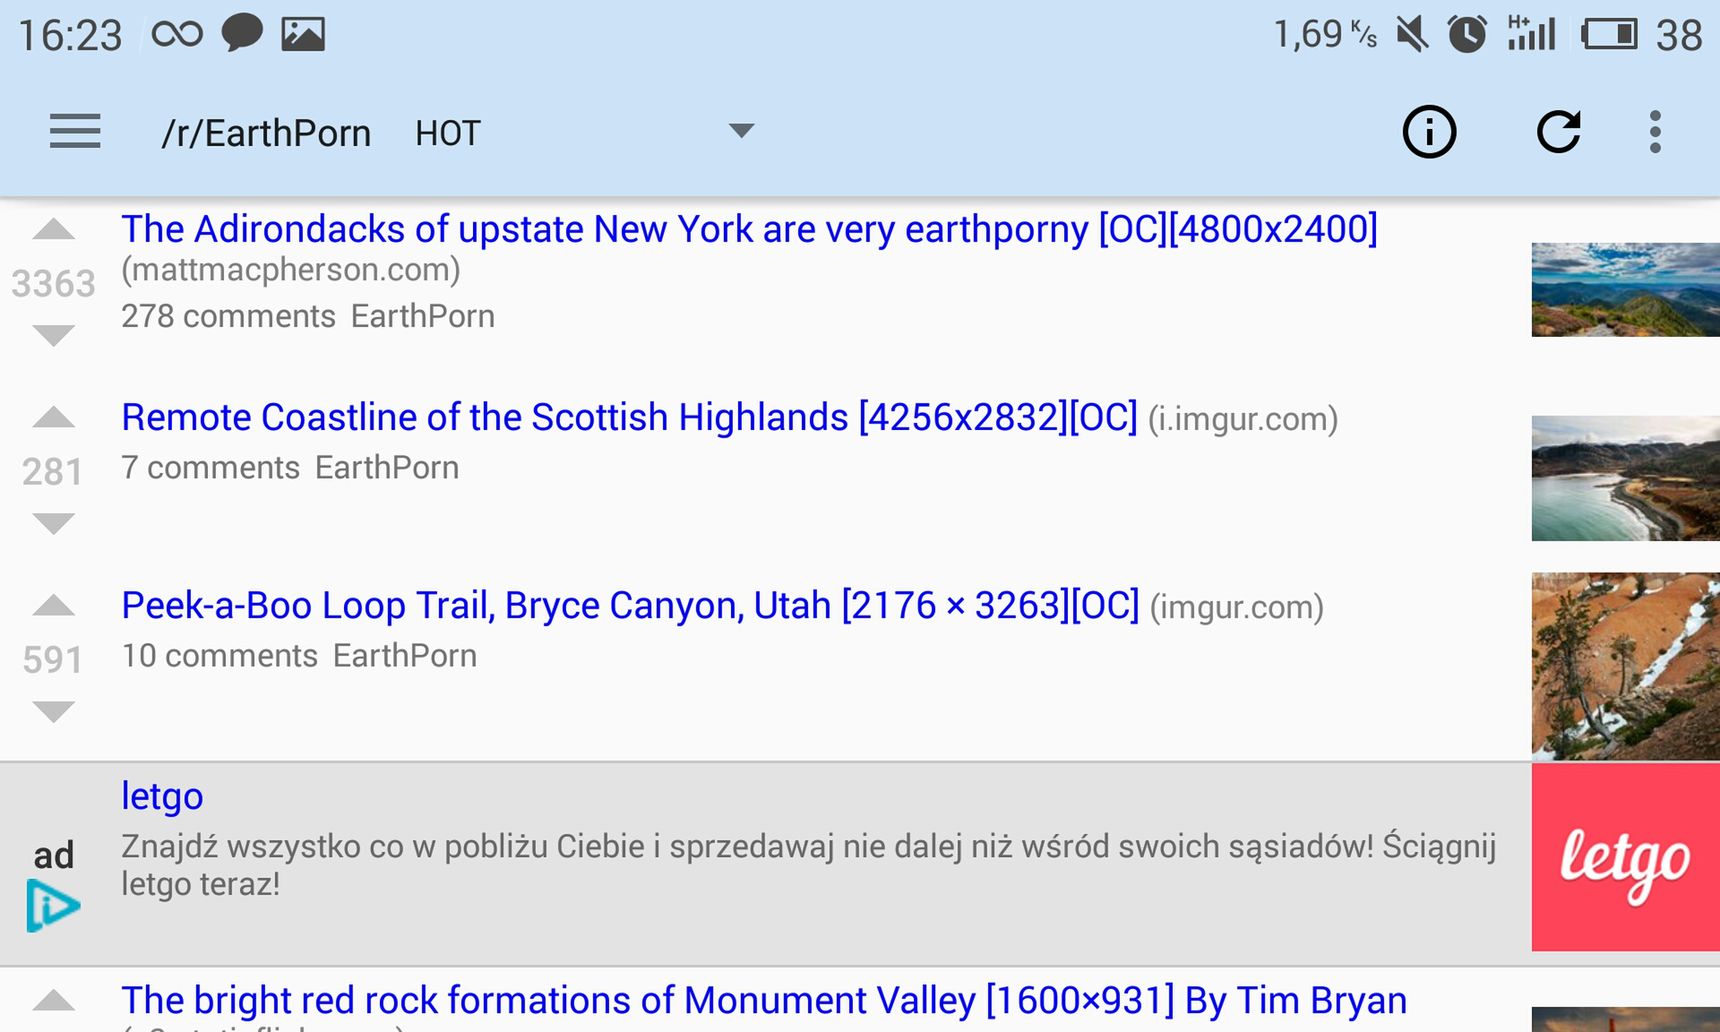Upvote the Adirondacks post
Screen dimensions: 1720x1032
[54, 230]
